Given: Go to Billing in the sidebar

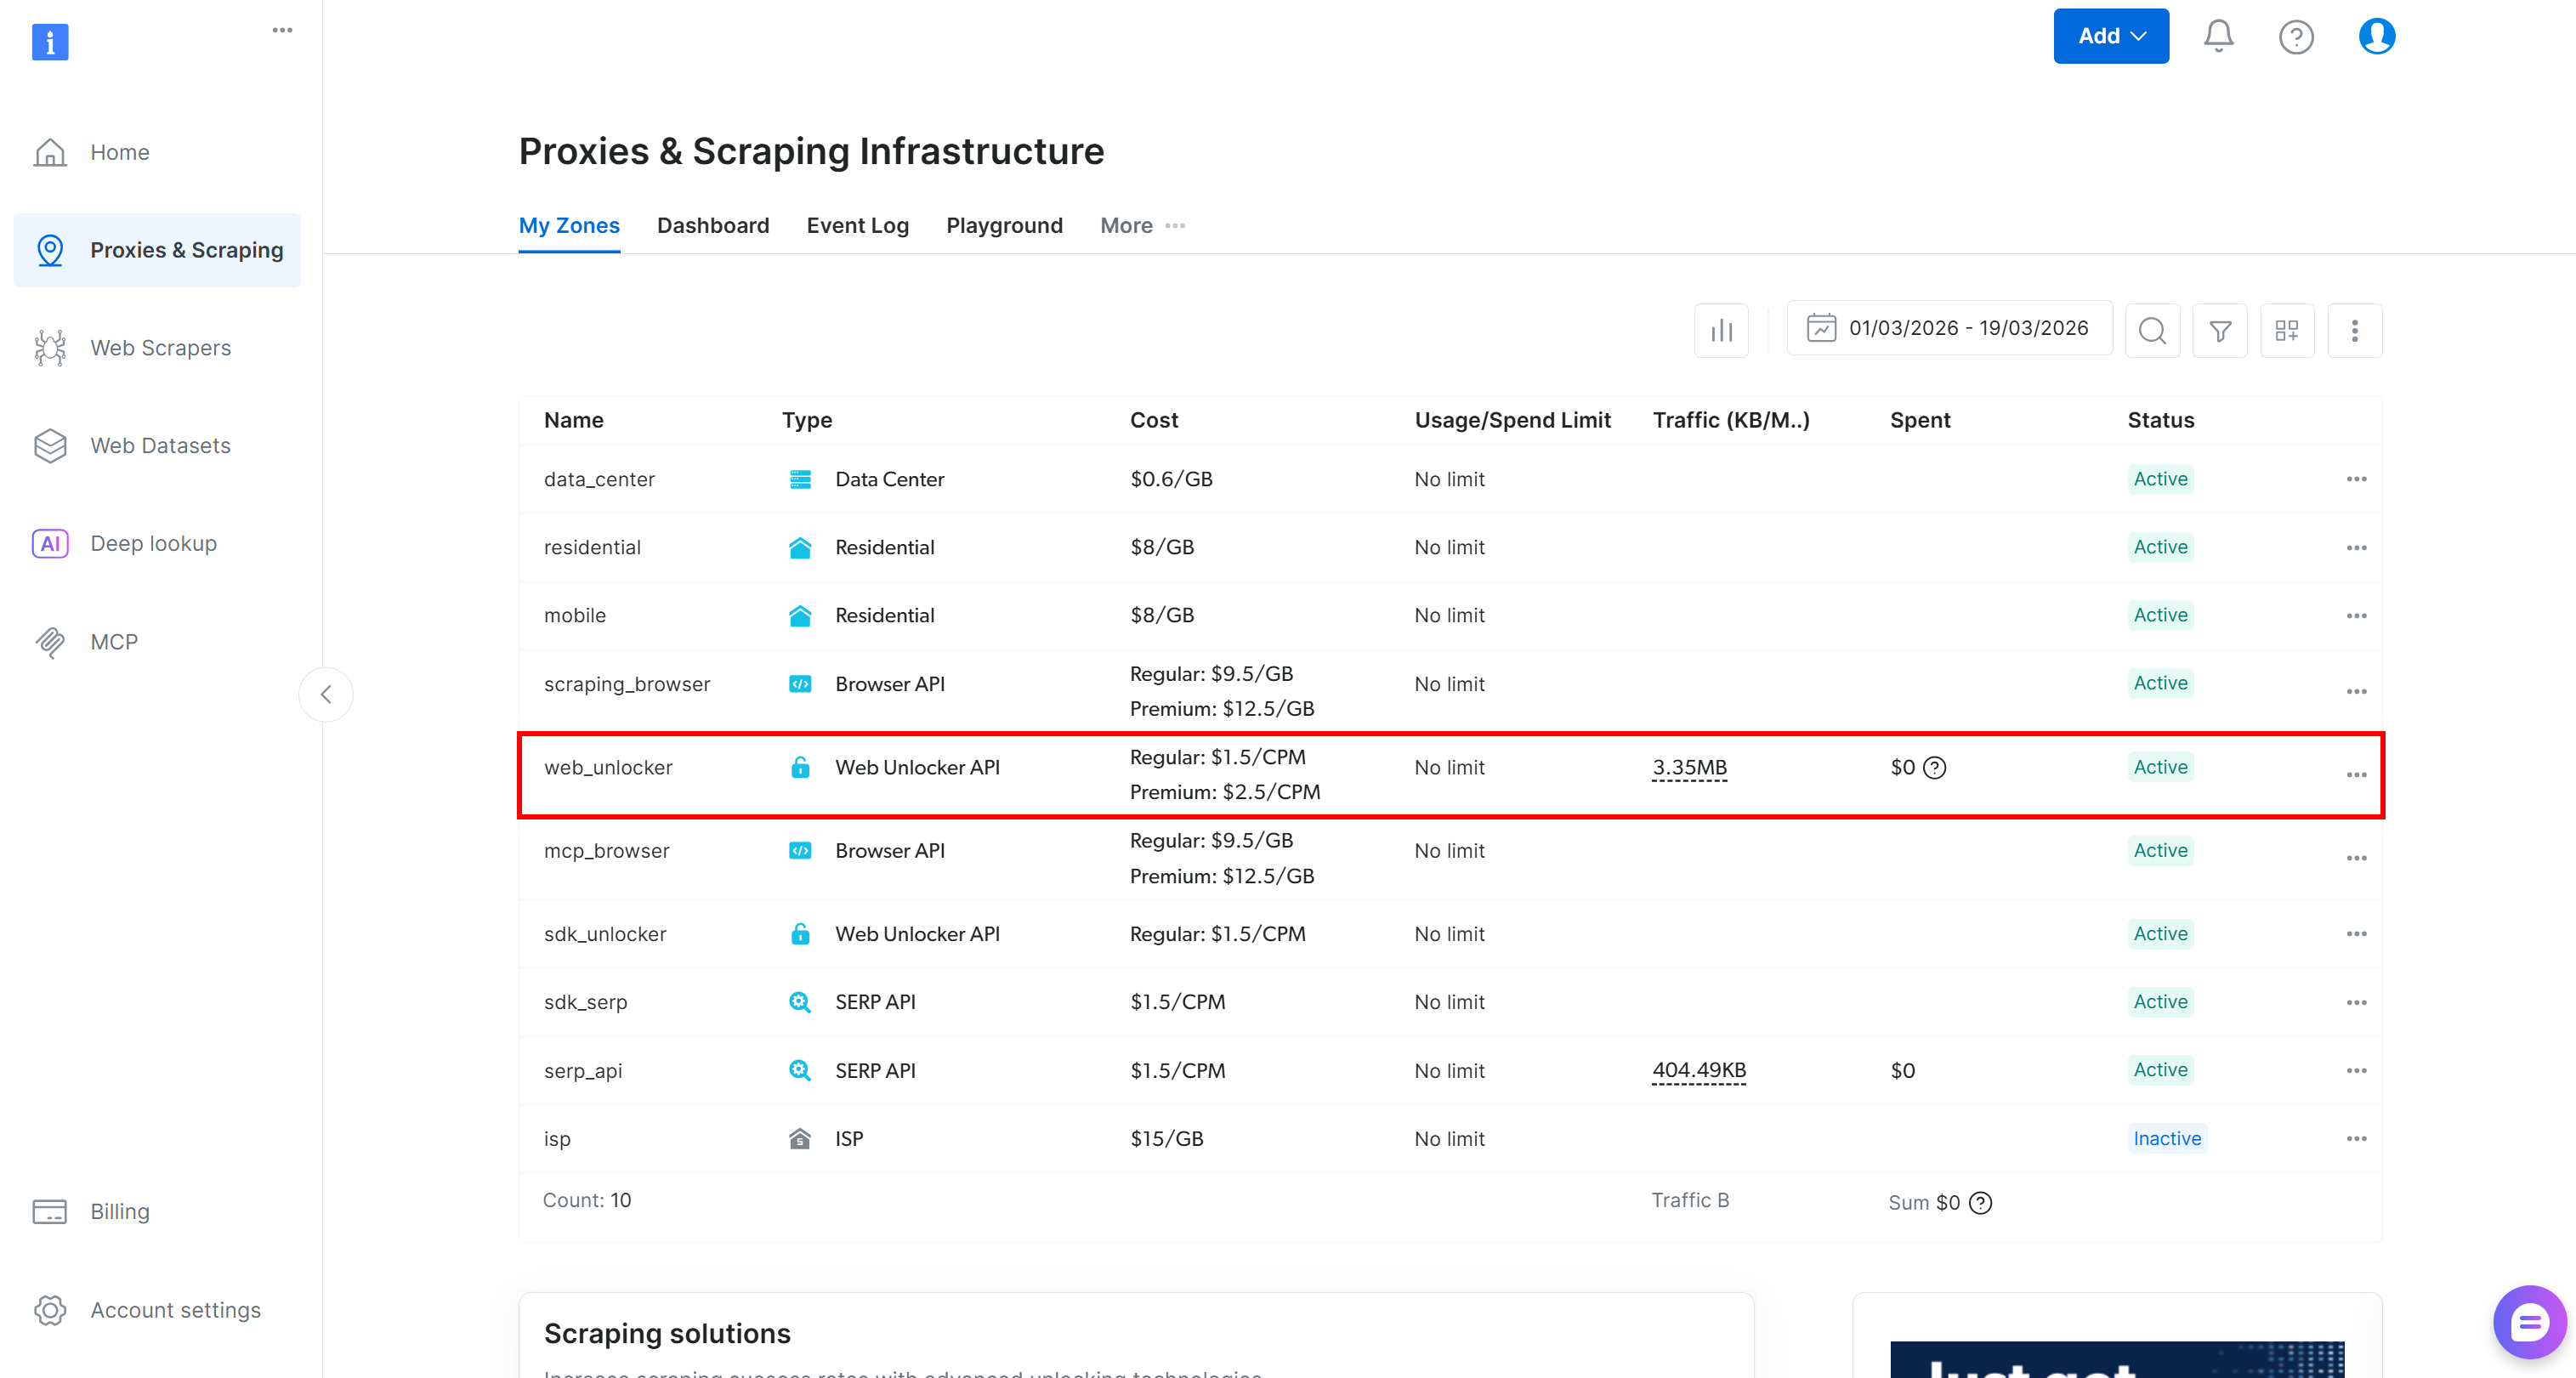Looking at the screenshot, I should pos(119,1211).
